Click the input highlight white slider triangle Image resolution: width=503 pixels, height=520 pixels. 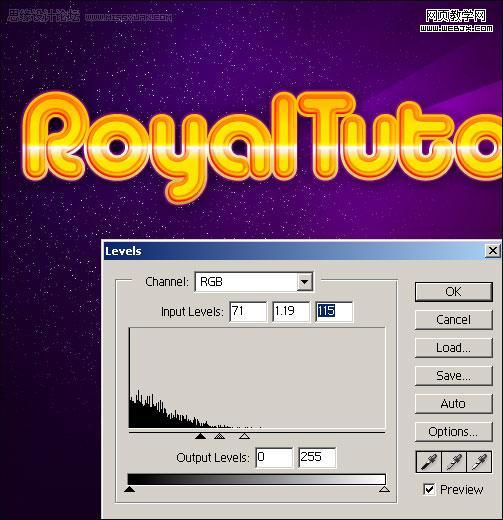tap(244, 436)
